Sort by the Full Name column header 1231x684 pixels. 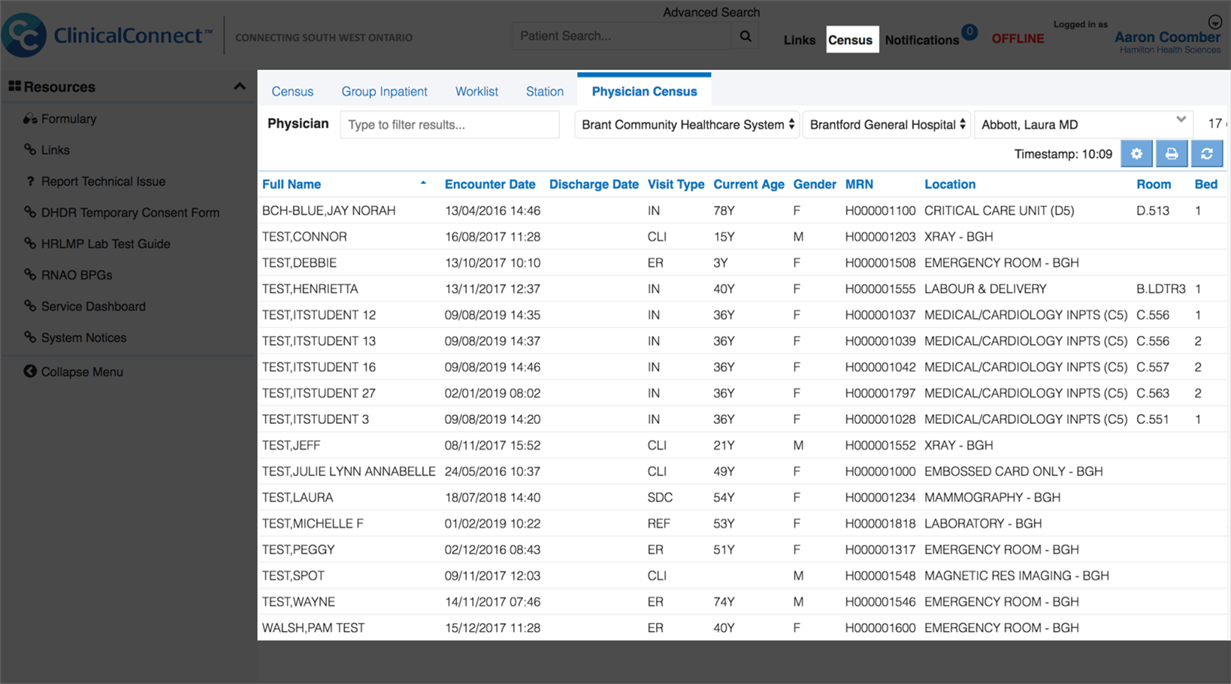(x=291, y=185)
